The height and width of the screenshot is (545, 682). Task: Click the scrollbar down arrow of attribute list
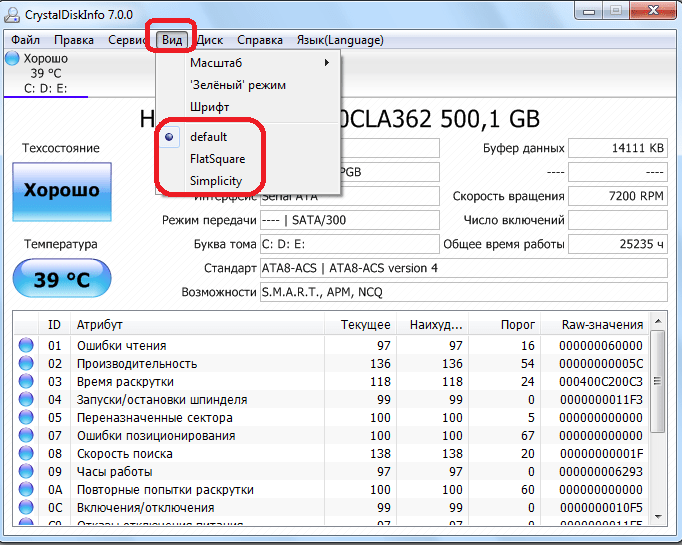click(x=658, y=517)
